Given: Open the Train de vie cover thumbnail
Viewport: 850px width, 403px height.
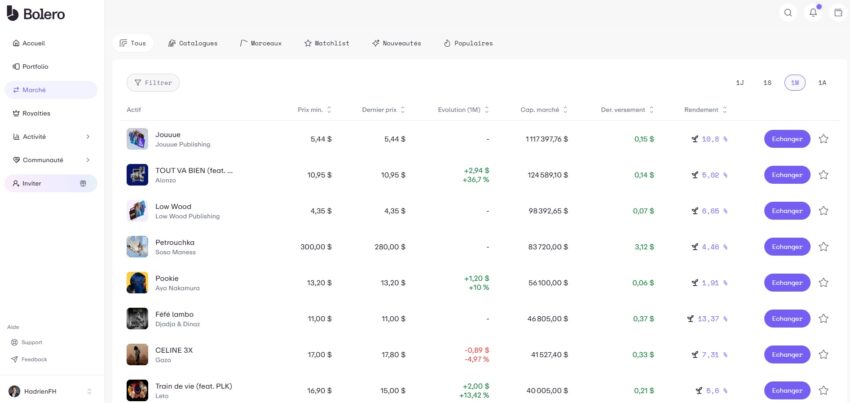Looking at the screenshot, I should pyautogui.click(x=137, y=390).
